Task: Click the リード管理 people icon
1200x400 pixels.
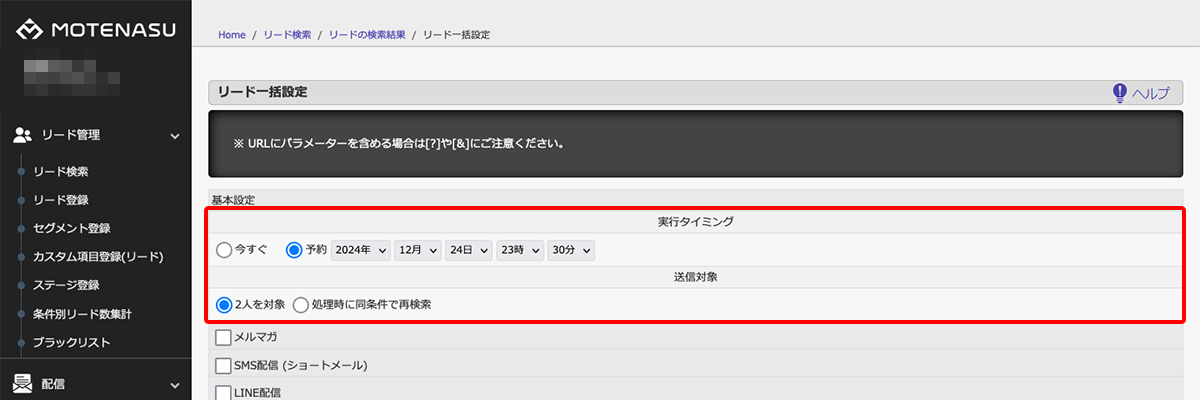Action: tap(23, 135)
